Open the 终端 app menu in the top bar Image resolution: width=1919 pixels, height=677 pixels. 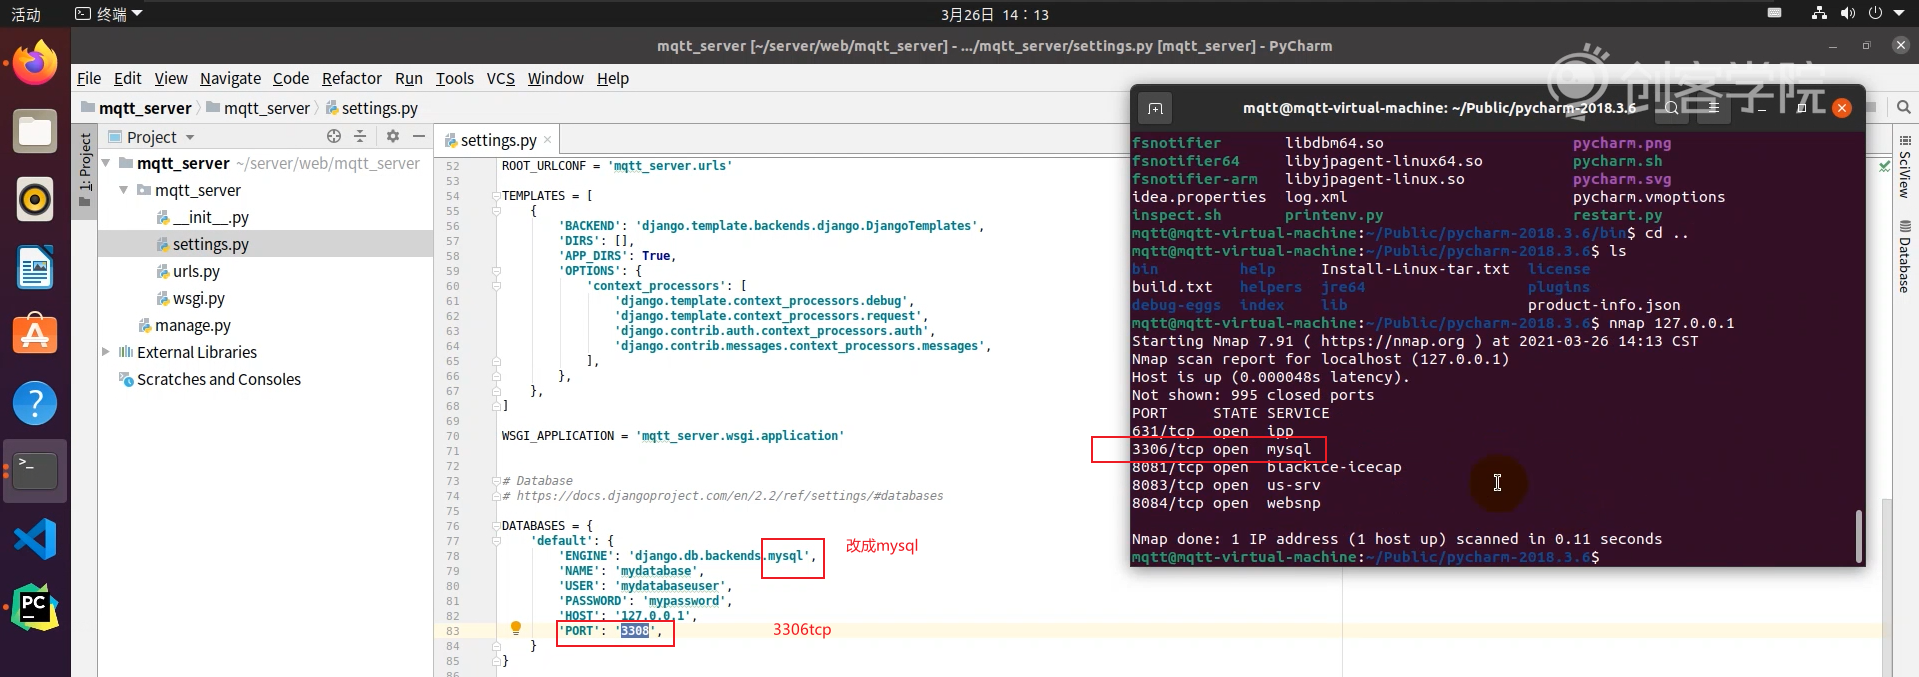click(x=109, y=14)
